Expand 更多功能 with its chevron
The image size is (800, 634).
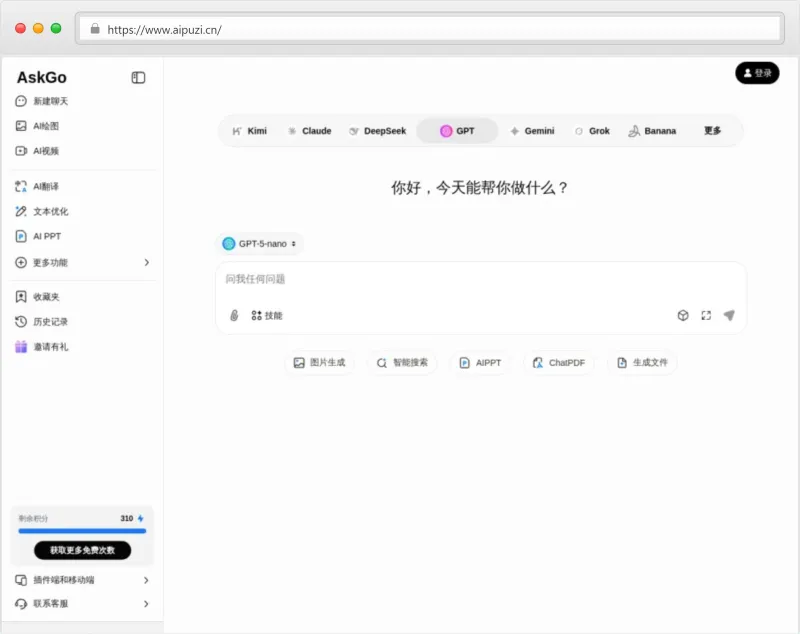coord(147,263)
